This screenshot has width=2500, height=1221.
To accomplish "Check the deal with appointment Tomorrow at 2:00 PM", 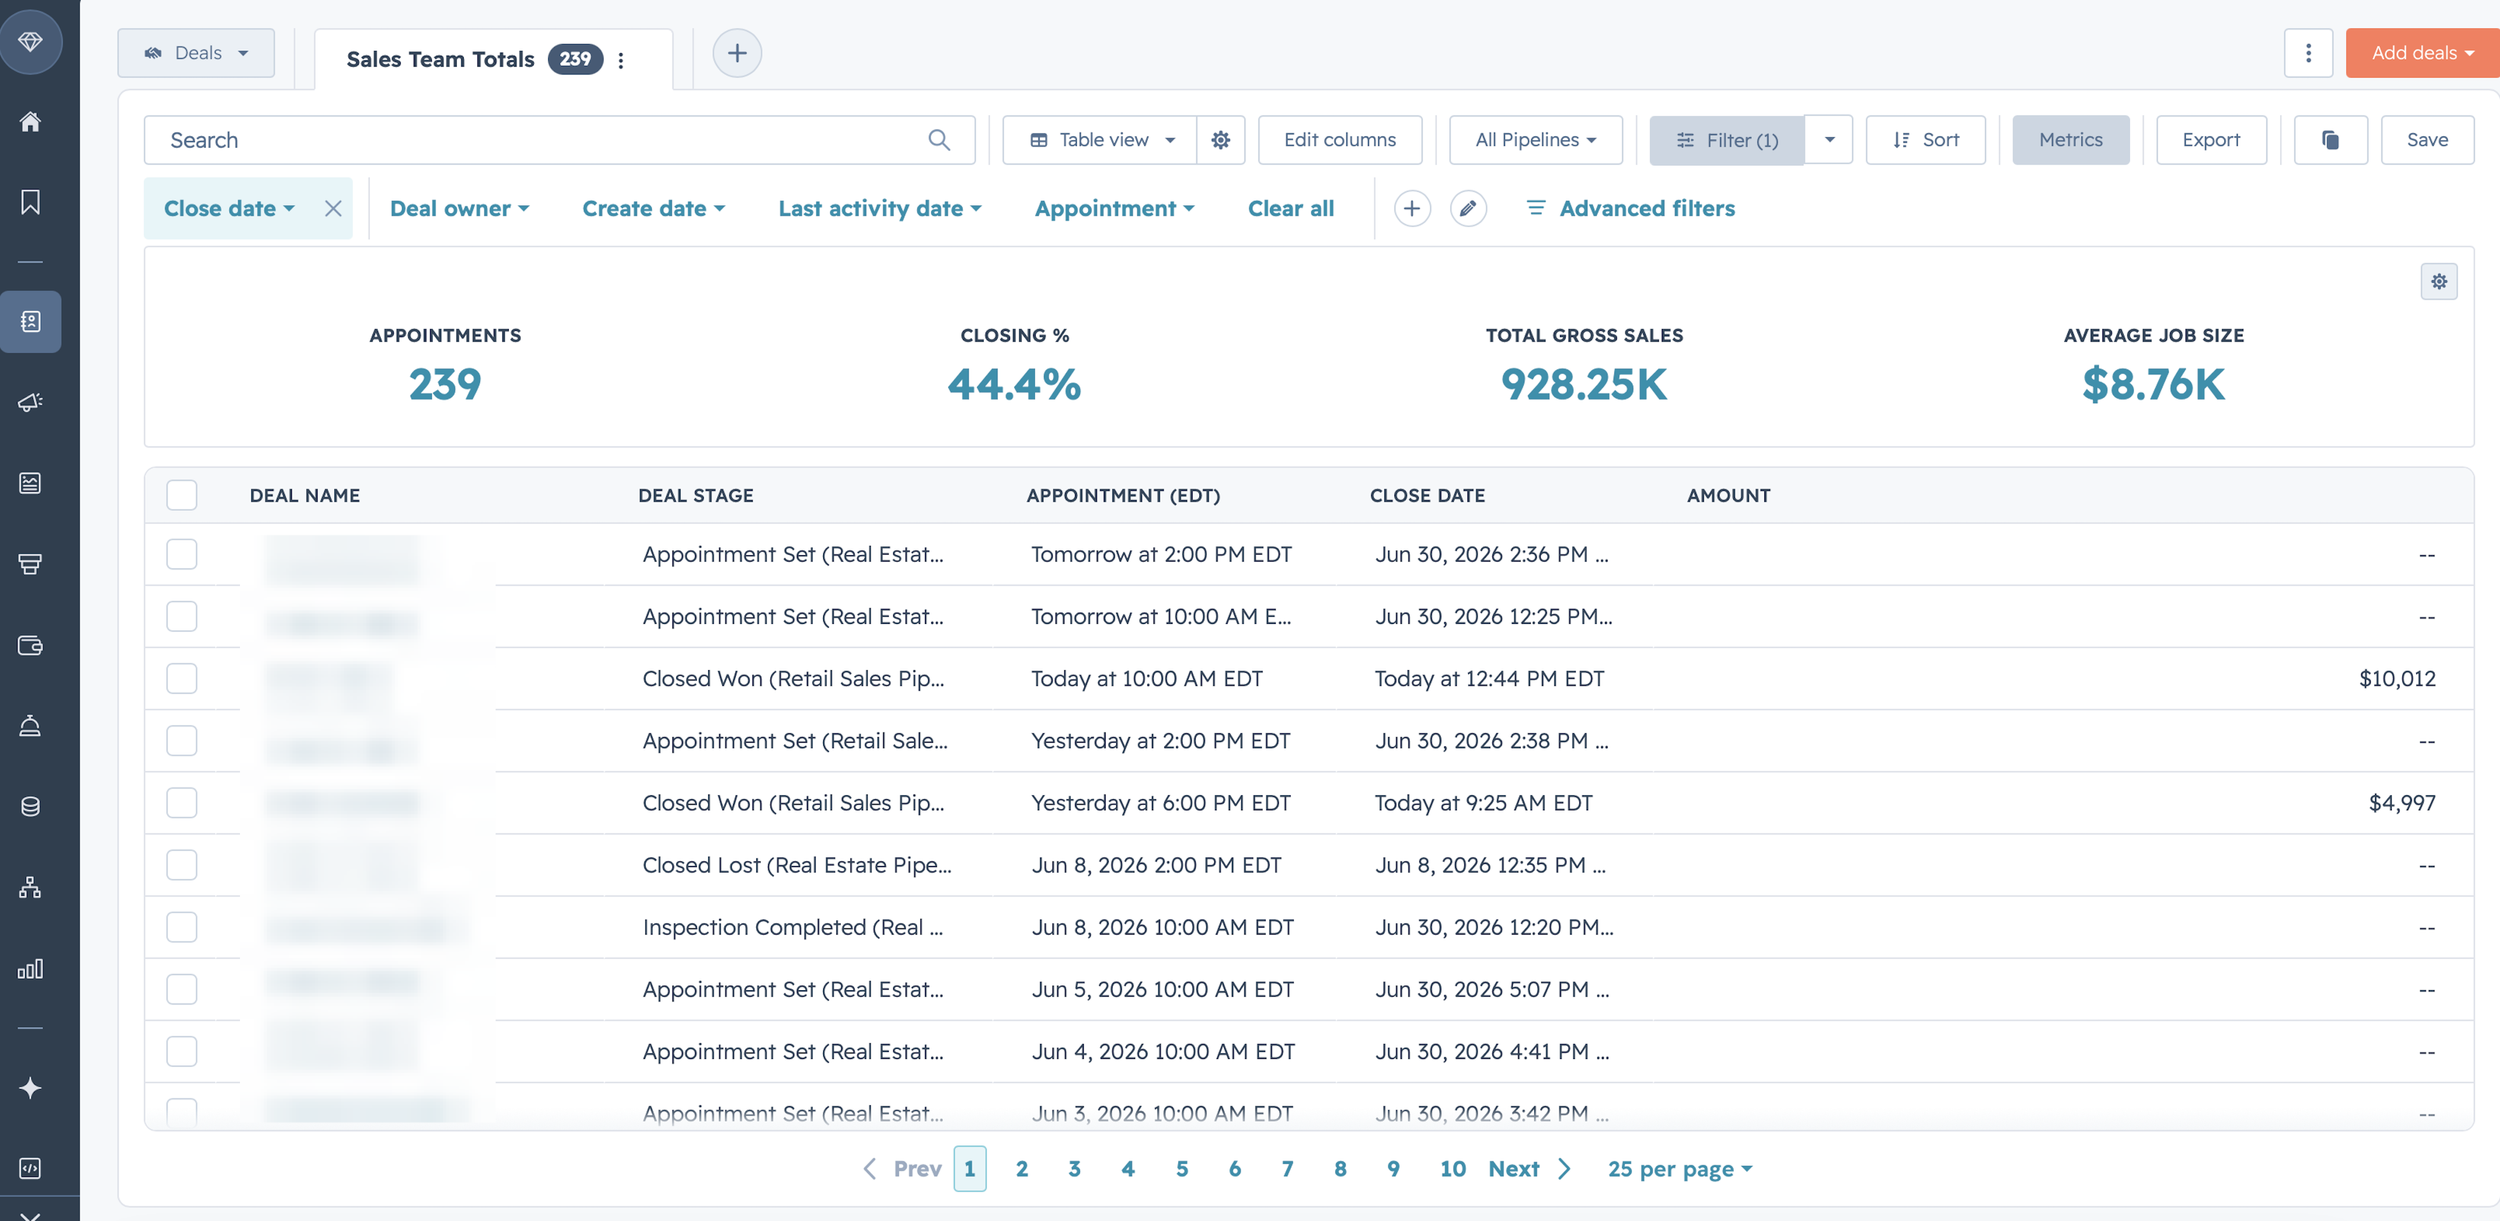I will pyautogui.click(x=182, y=554).
